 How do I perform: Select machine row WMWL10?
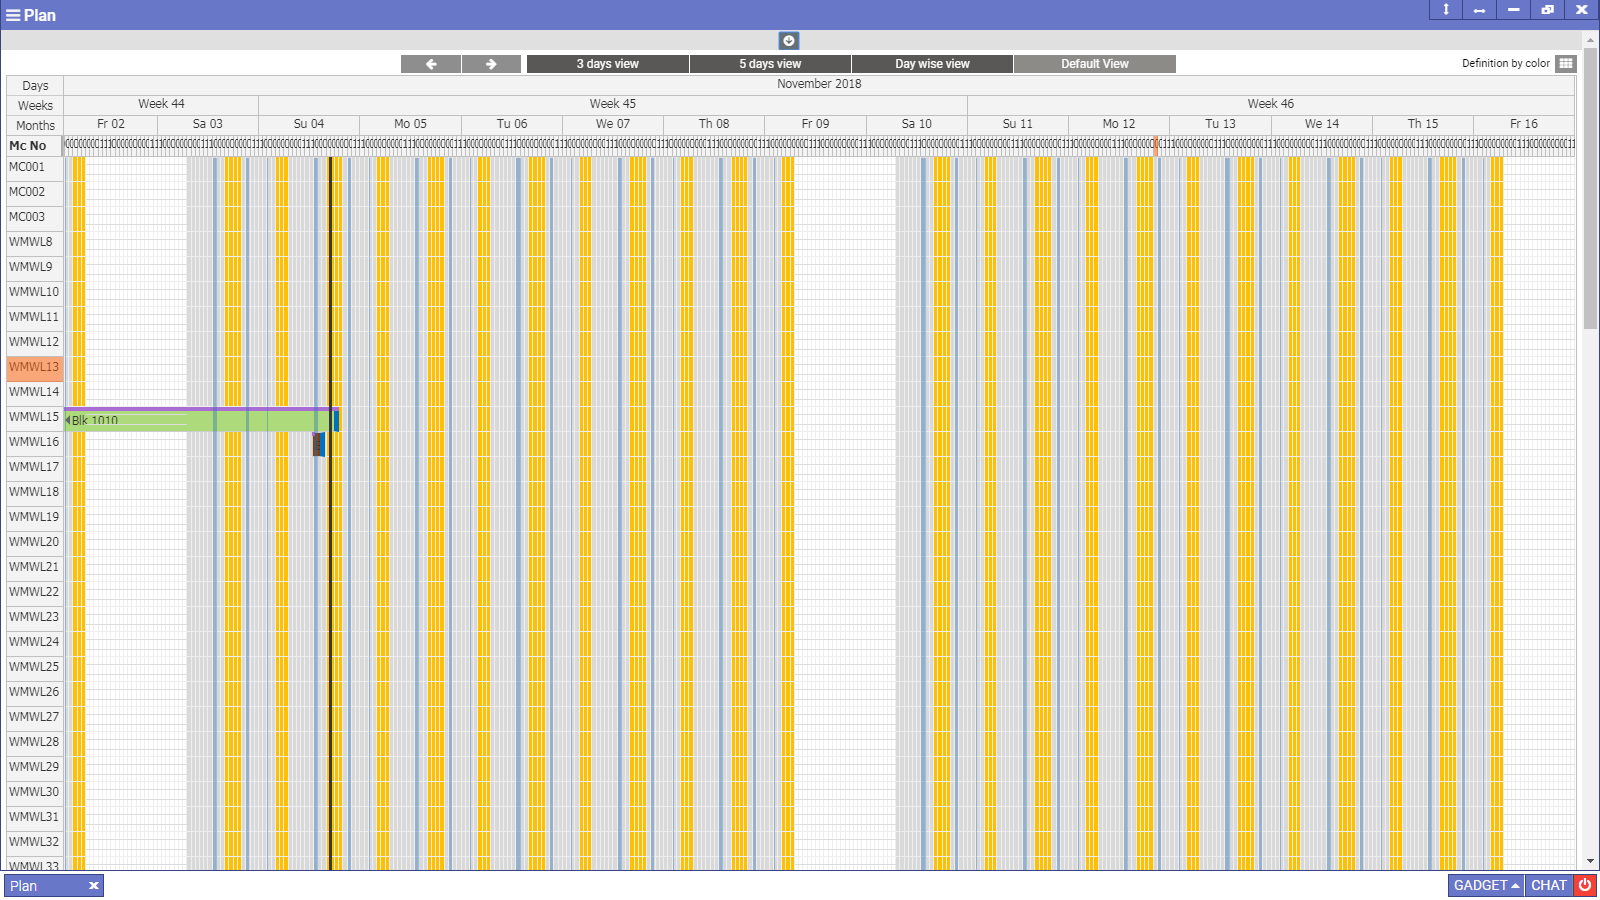pos(35,292)
